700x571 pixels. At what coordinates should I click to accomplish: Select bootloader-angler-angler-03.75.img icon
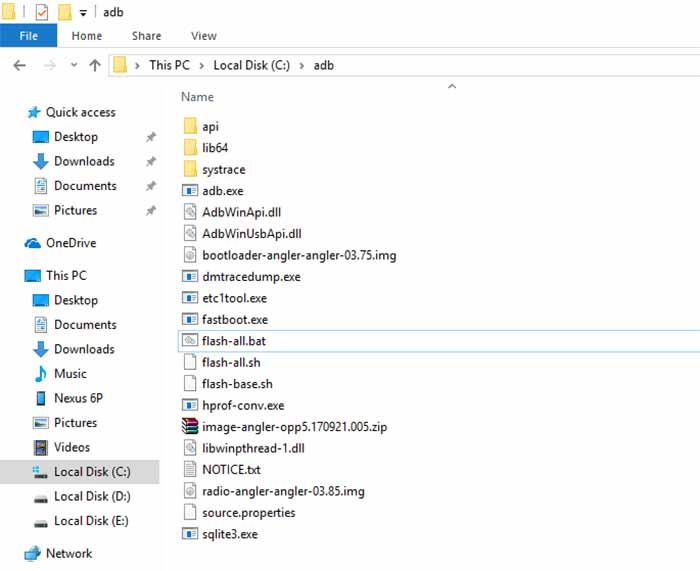point(190,254)
